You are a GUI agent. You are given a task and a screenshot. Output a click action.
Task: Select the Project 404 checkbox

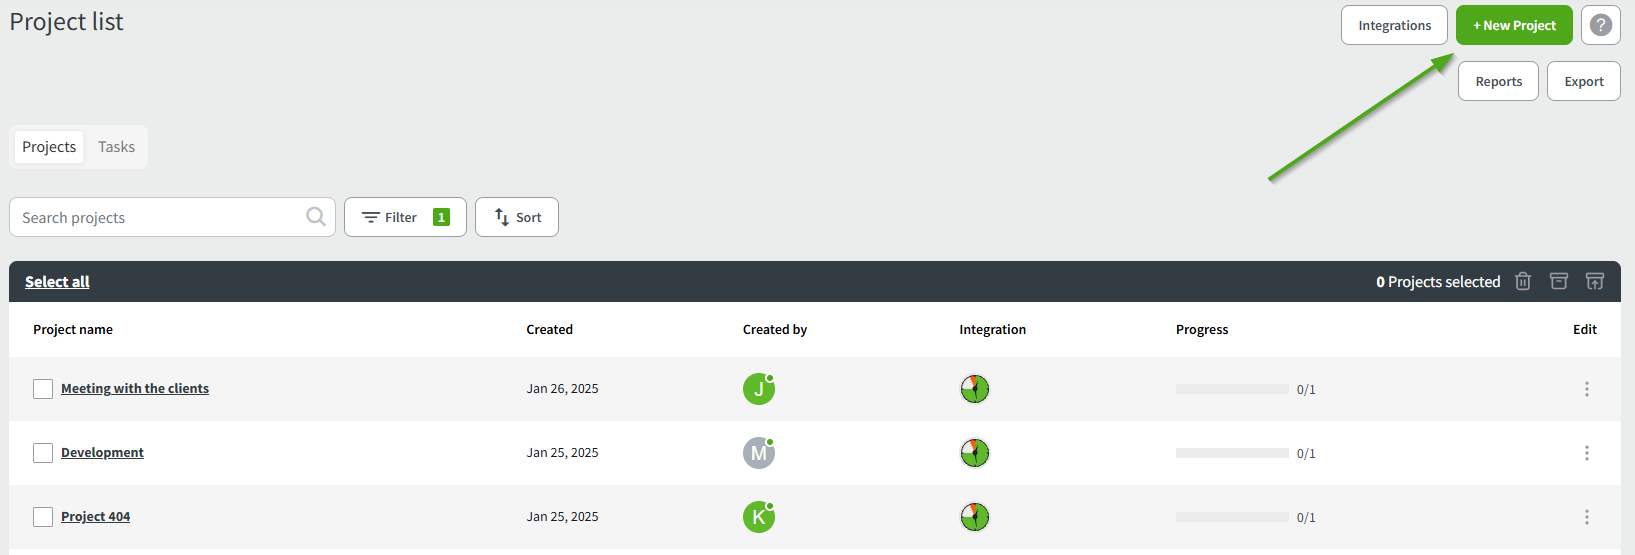click(x=43, y=517)
